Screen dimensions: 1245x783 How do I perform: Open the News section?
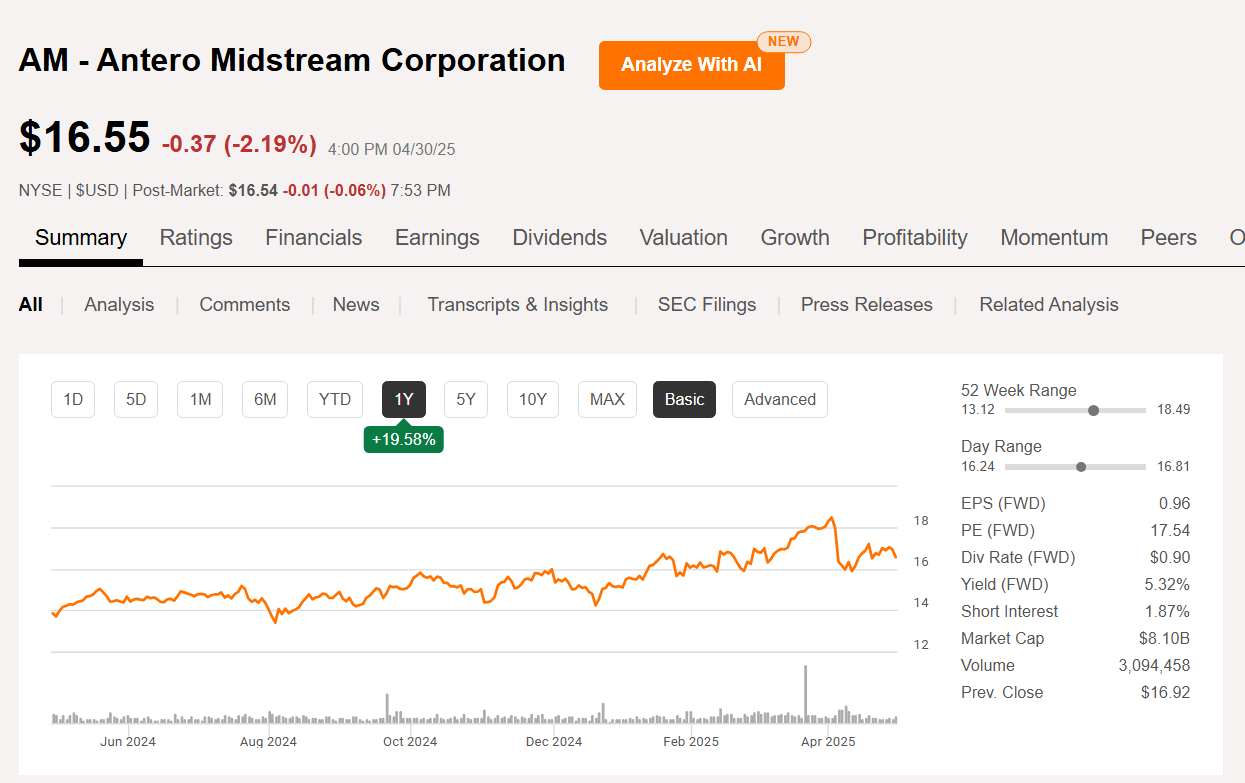[356, 304]
